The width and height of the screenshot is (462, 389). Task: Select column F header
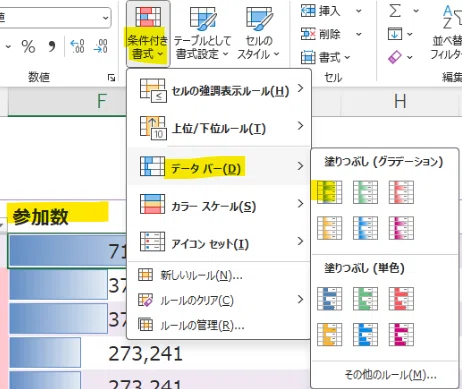pyautogui.click(x=67, y=101)
